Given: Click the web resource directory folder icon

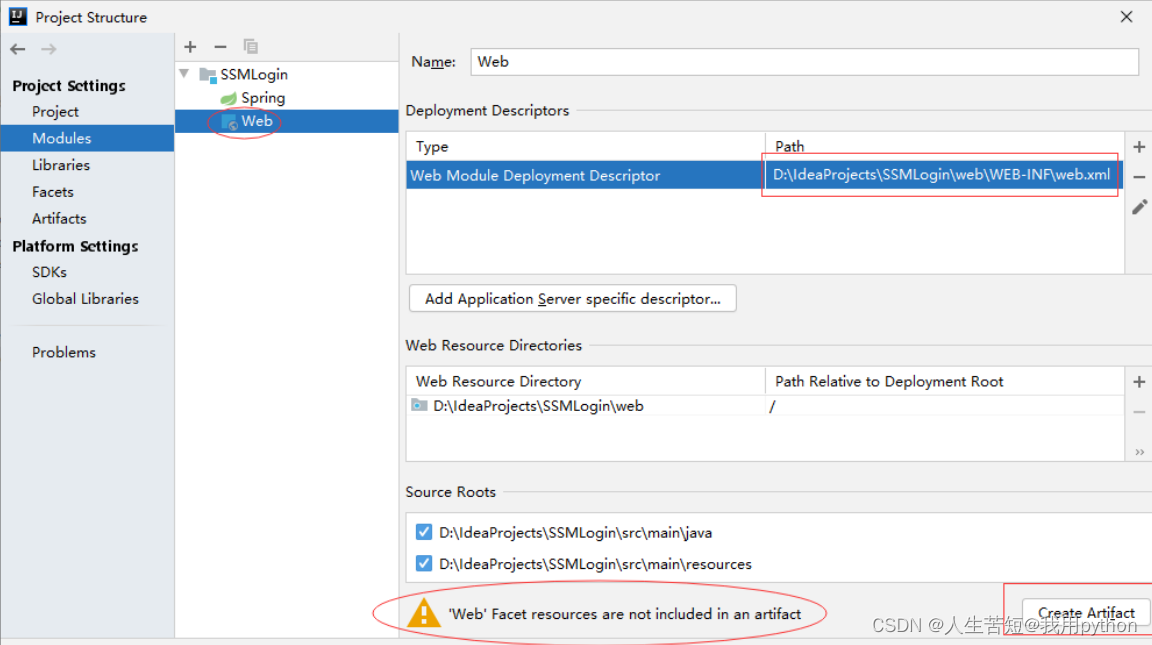Looking at the screenshot, I should pyautogui.click(x=419, y=406).
